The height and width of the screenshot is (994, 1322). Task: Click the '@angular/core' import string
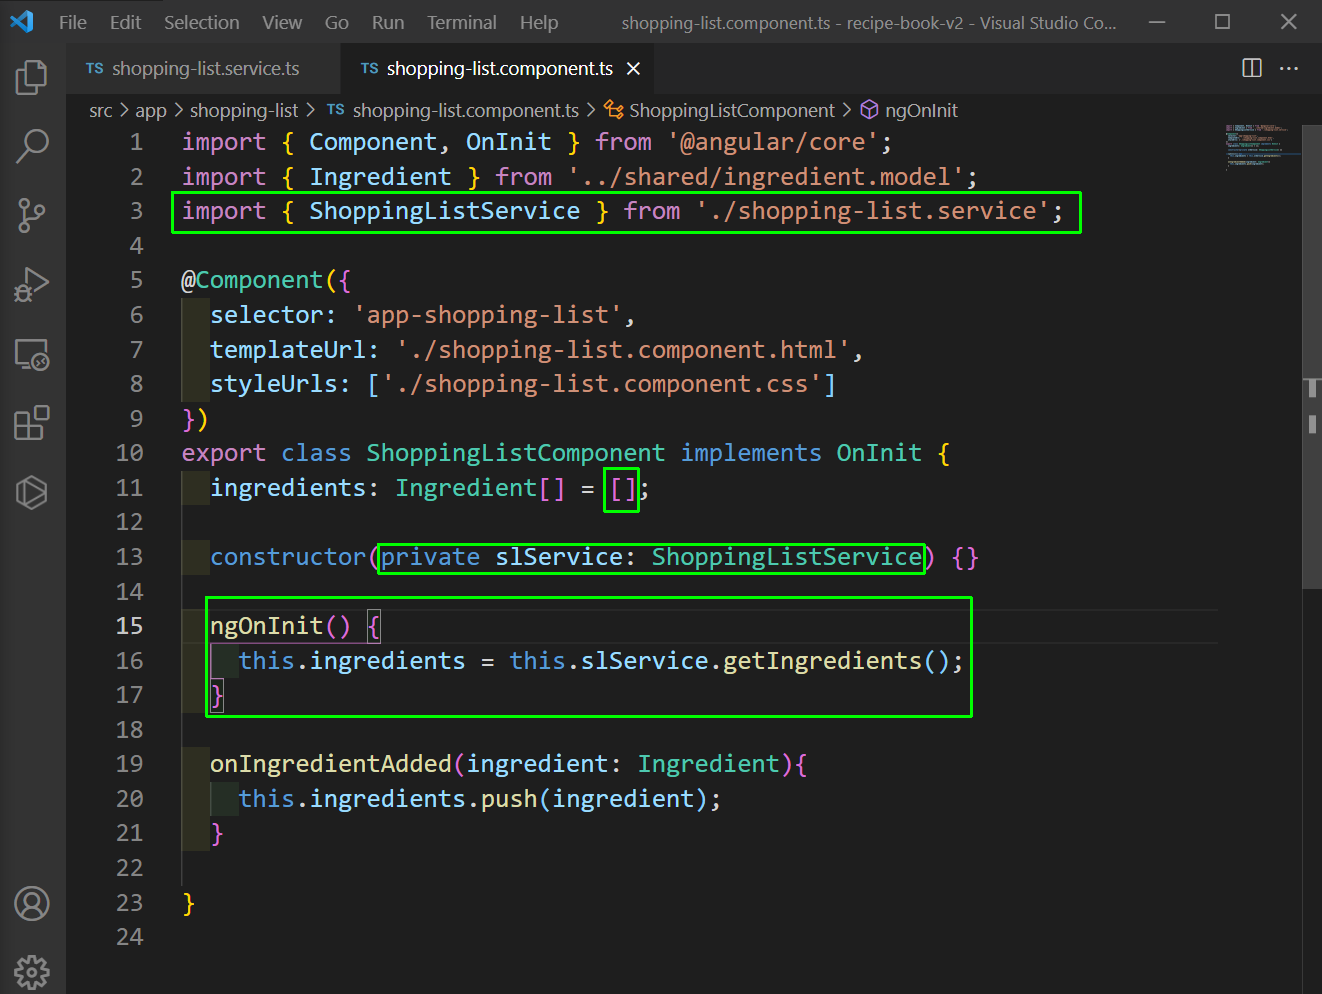[772, 142]
